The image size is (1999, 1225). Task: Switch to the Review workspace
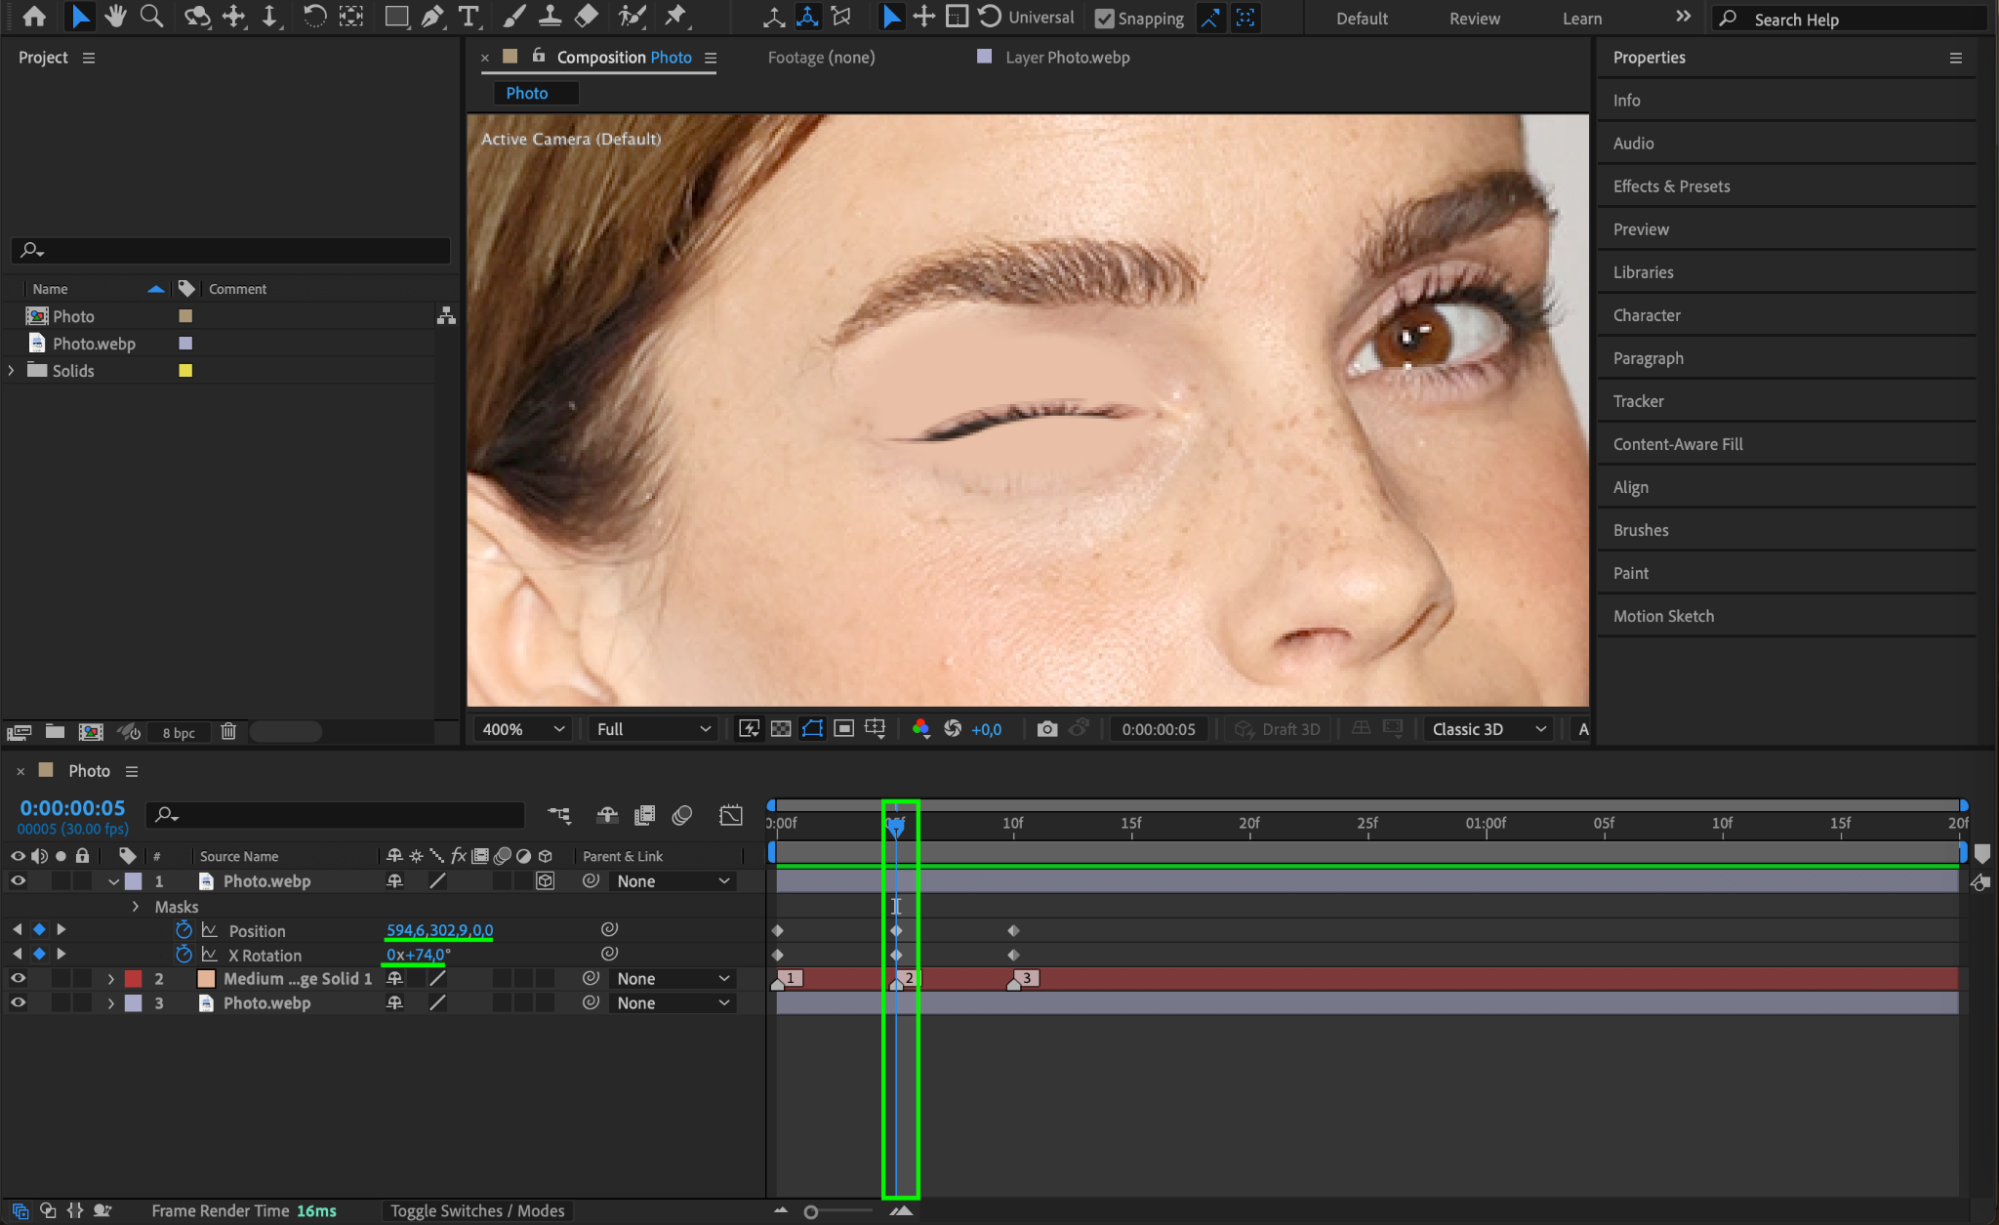(x=1474, y=18)
